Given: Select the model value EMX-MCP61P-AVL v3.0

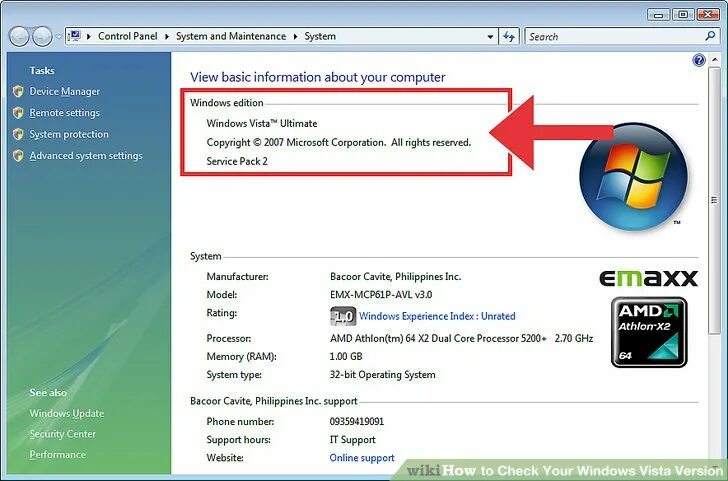Looking at the screenshot, I should pos(381,295).
